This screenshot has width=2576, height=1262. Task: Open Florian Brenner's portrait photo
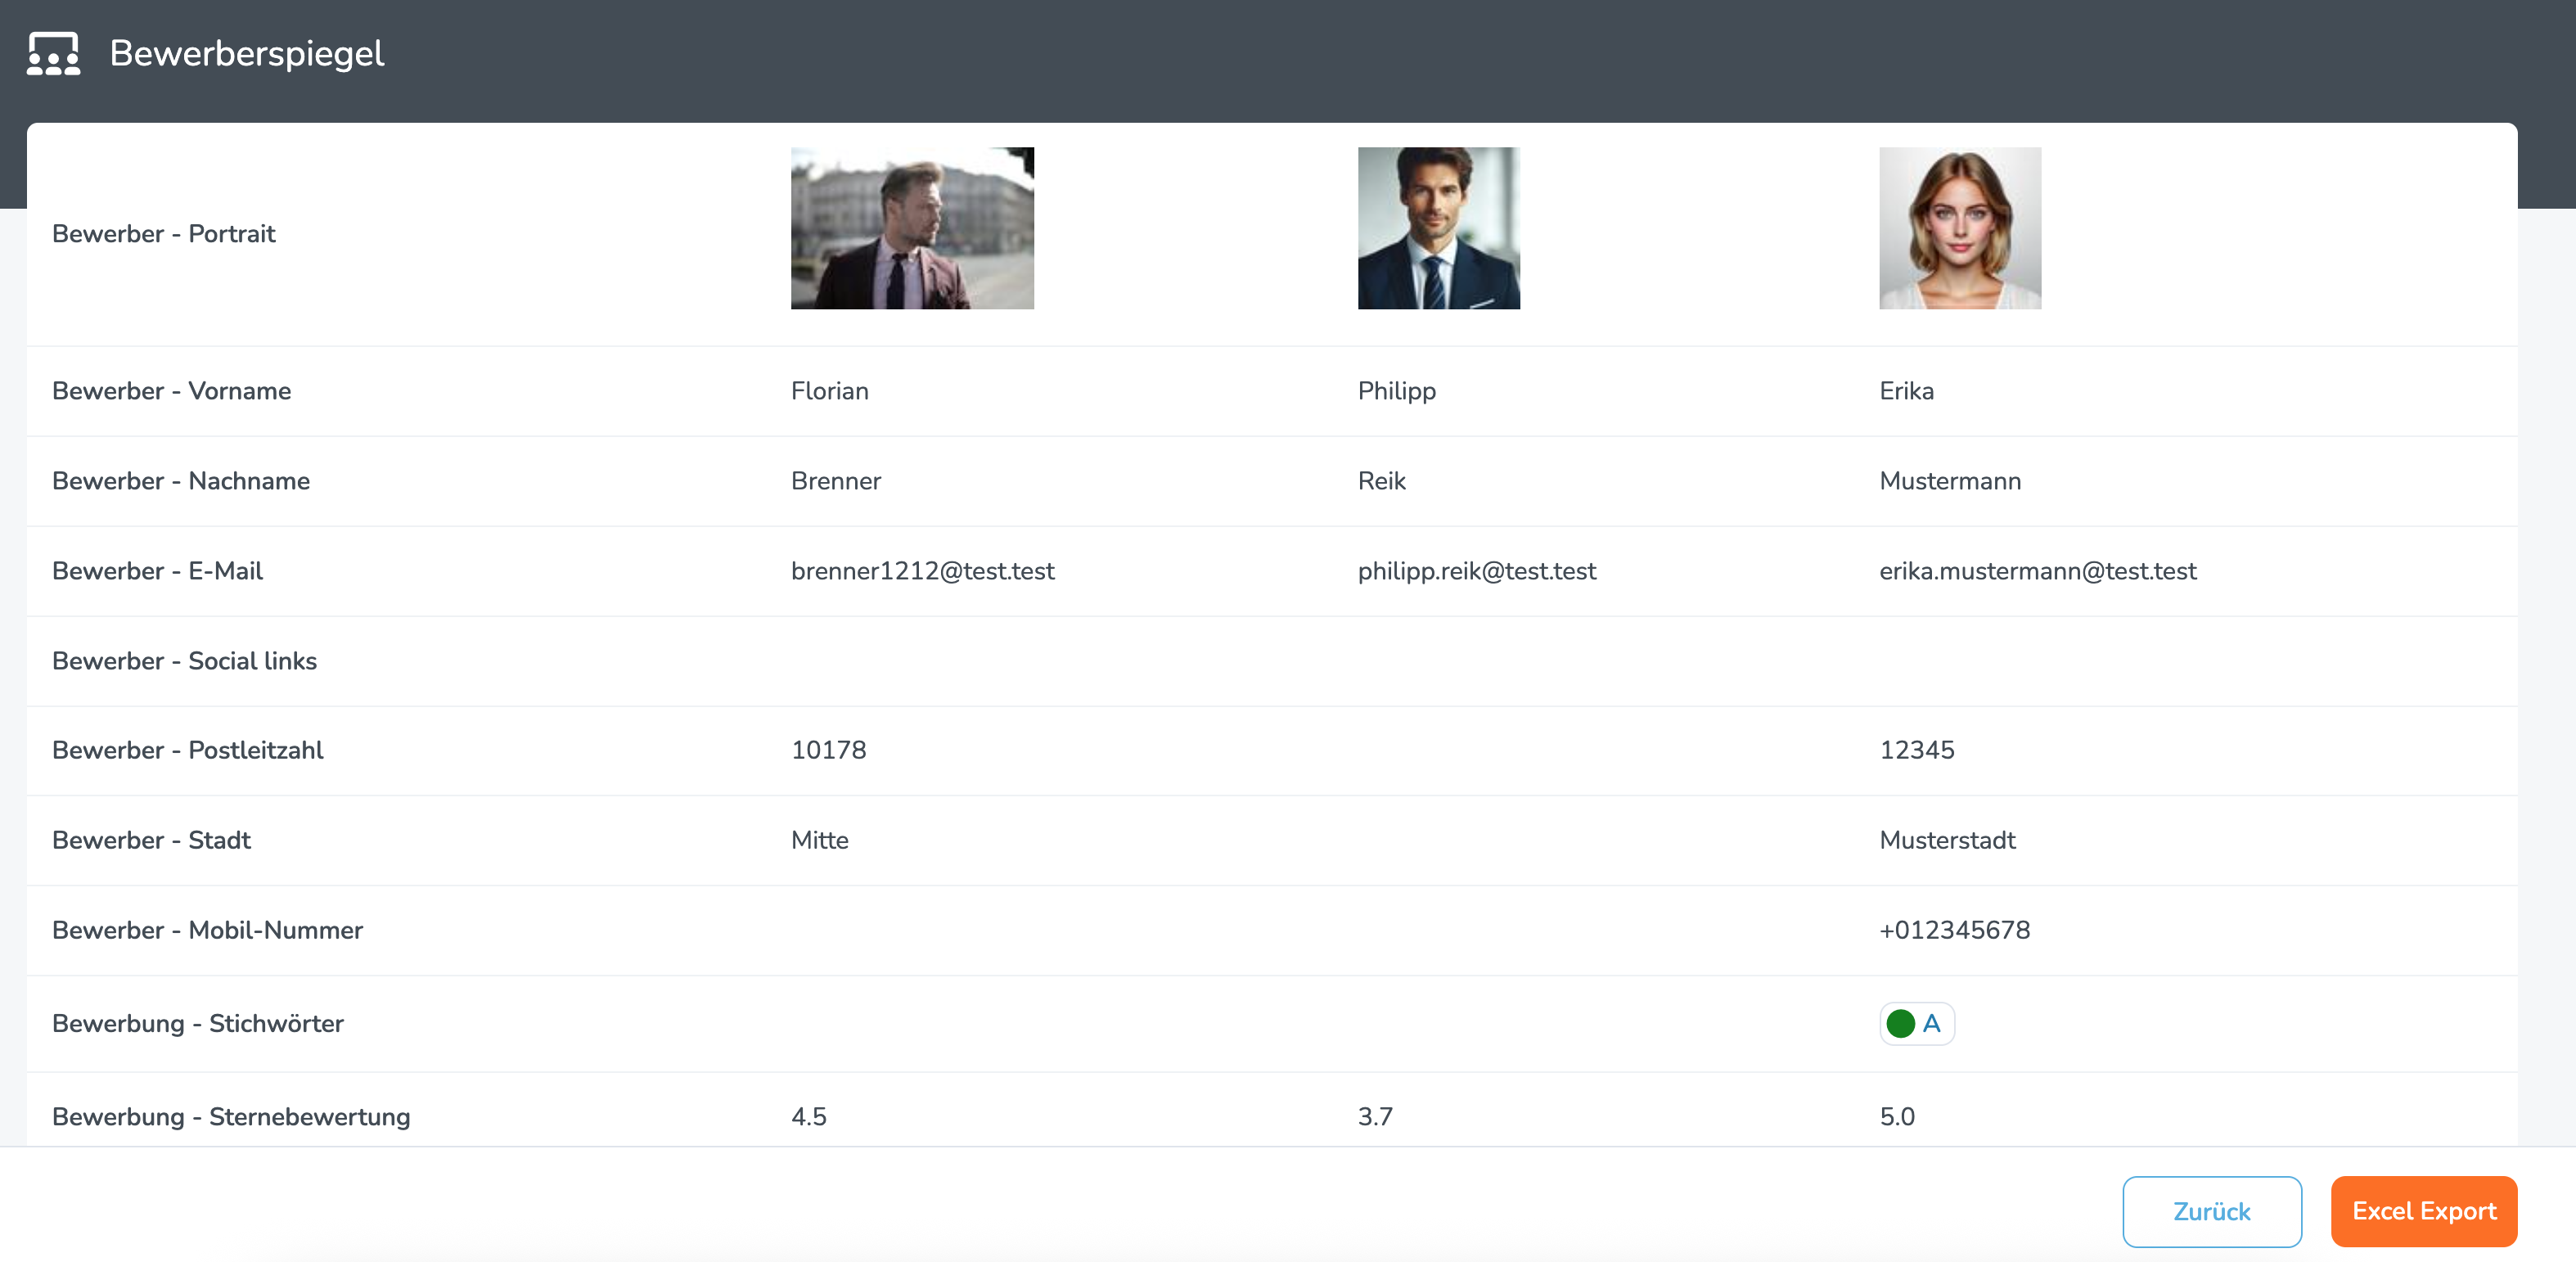[x=912, y=228]
